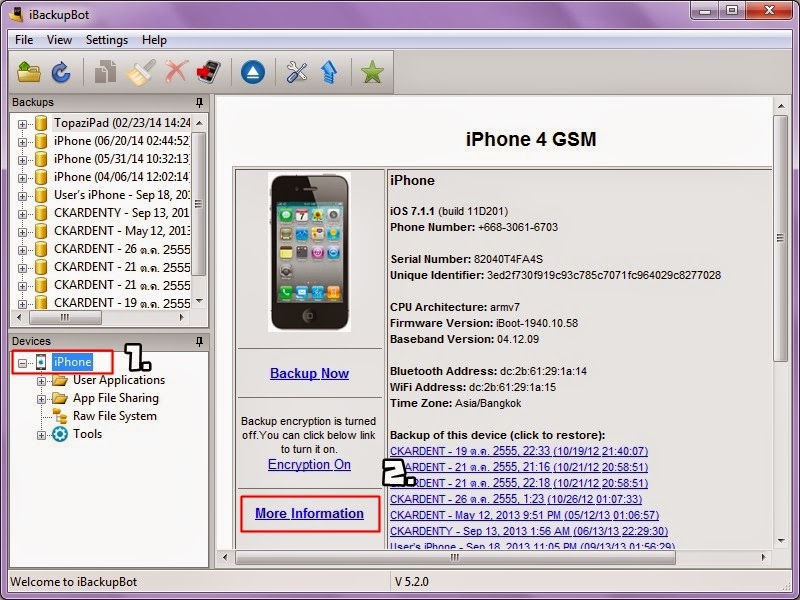This screenshot has height=600, width=800.
Task: Click the Tools gear icon in Devices
Action: click(60, 434)
